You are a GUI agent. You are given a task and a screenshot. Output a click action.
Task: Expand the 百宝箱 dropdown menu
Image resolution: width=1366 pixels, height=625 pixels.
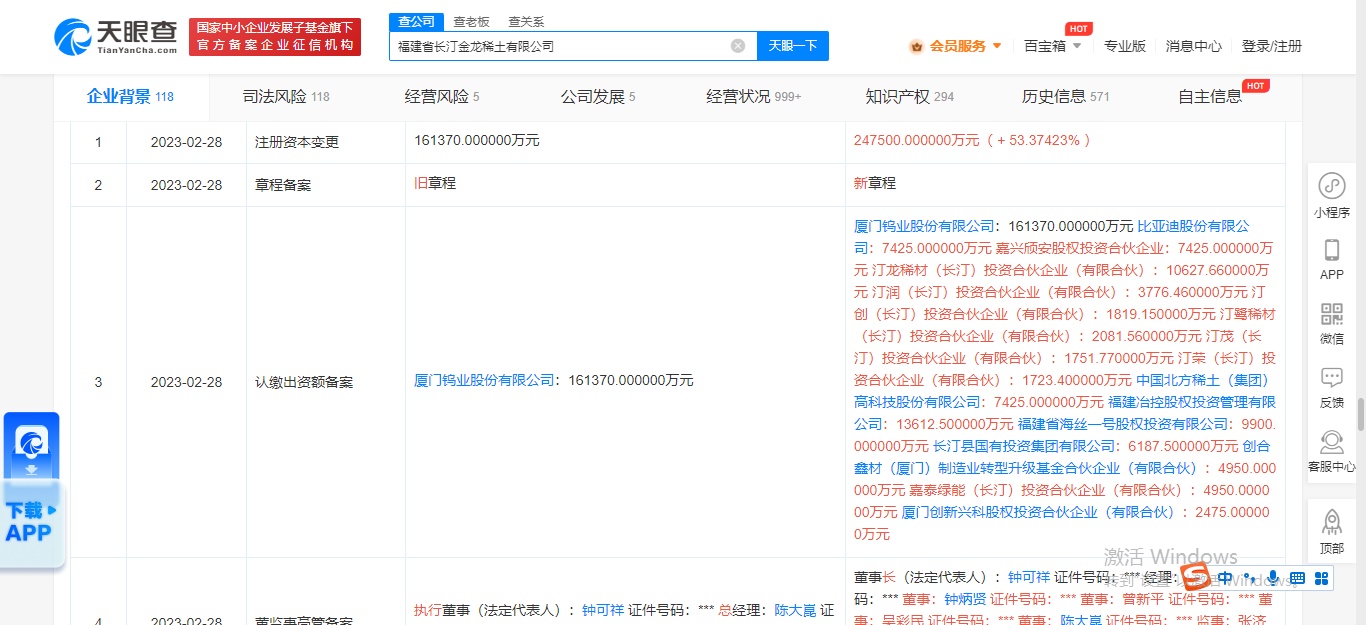click(x=1052, y=46)
